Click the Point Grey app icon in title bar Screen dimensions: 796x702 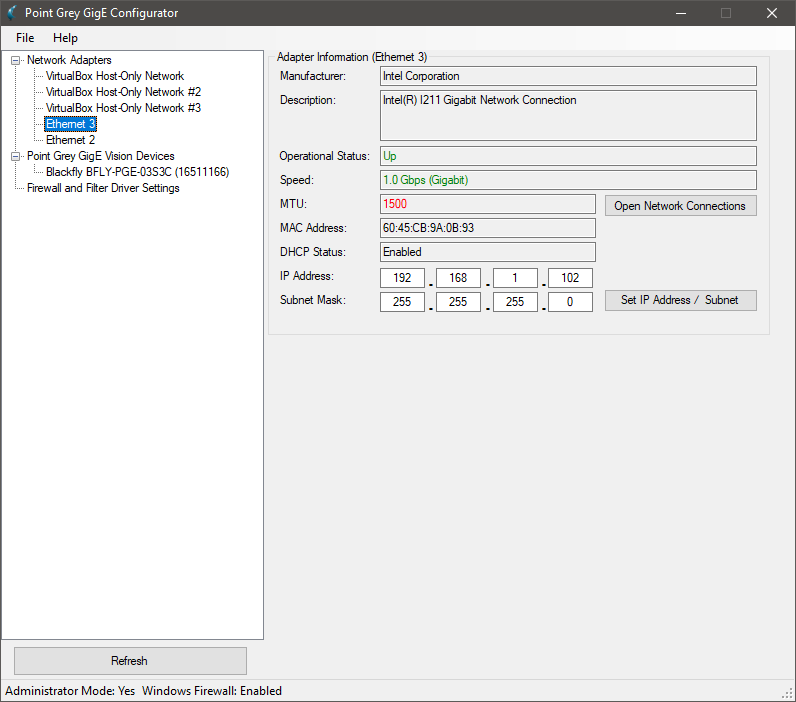[12, 13]
